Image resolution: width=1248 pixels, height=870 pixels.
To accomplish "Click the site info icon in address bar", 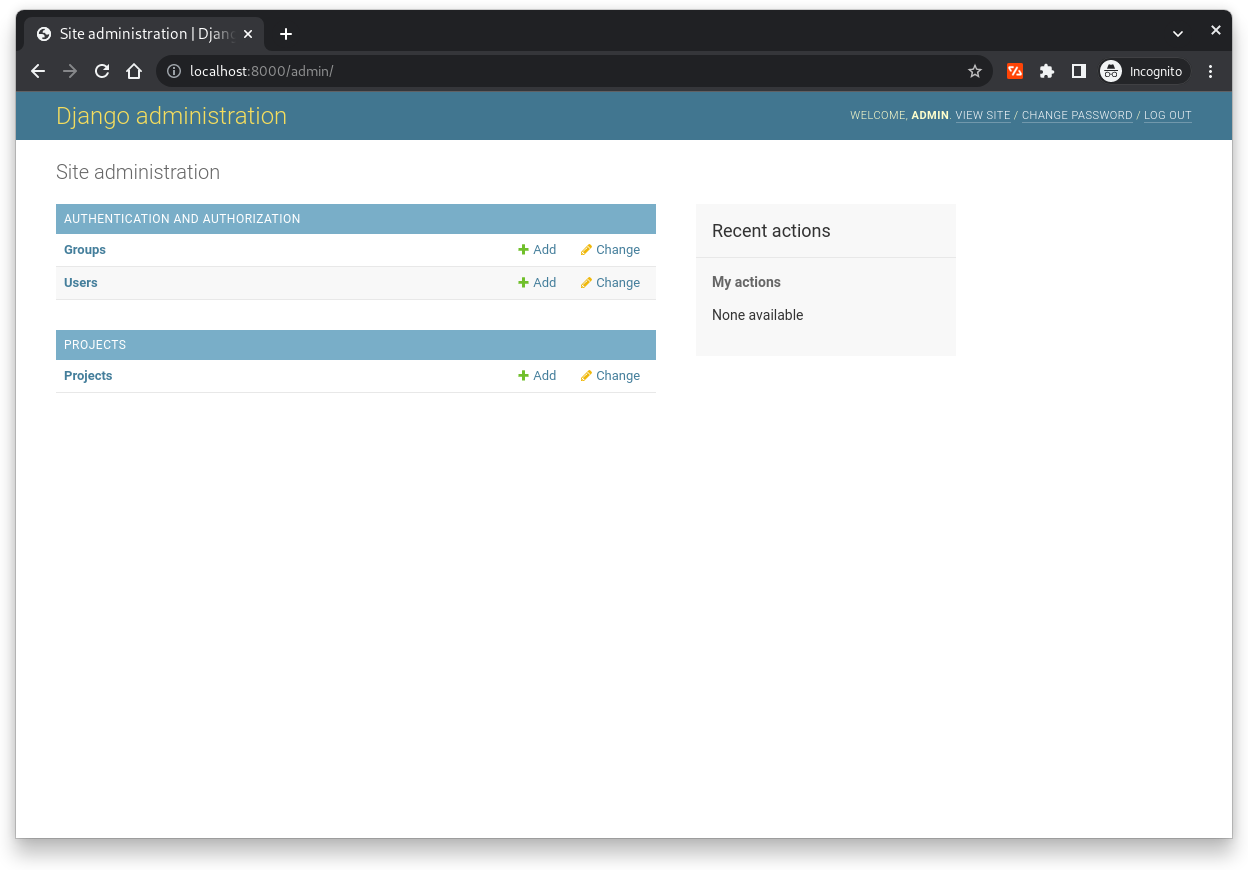I will point(174,71).
